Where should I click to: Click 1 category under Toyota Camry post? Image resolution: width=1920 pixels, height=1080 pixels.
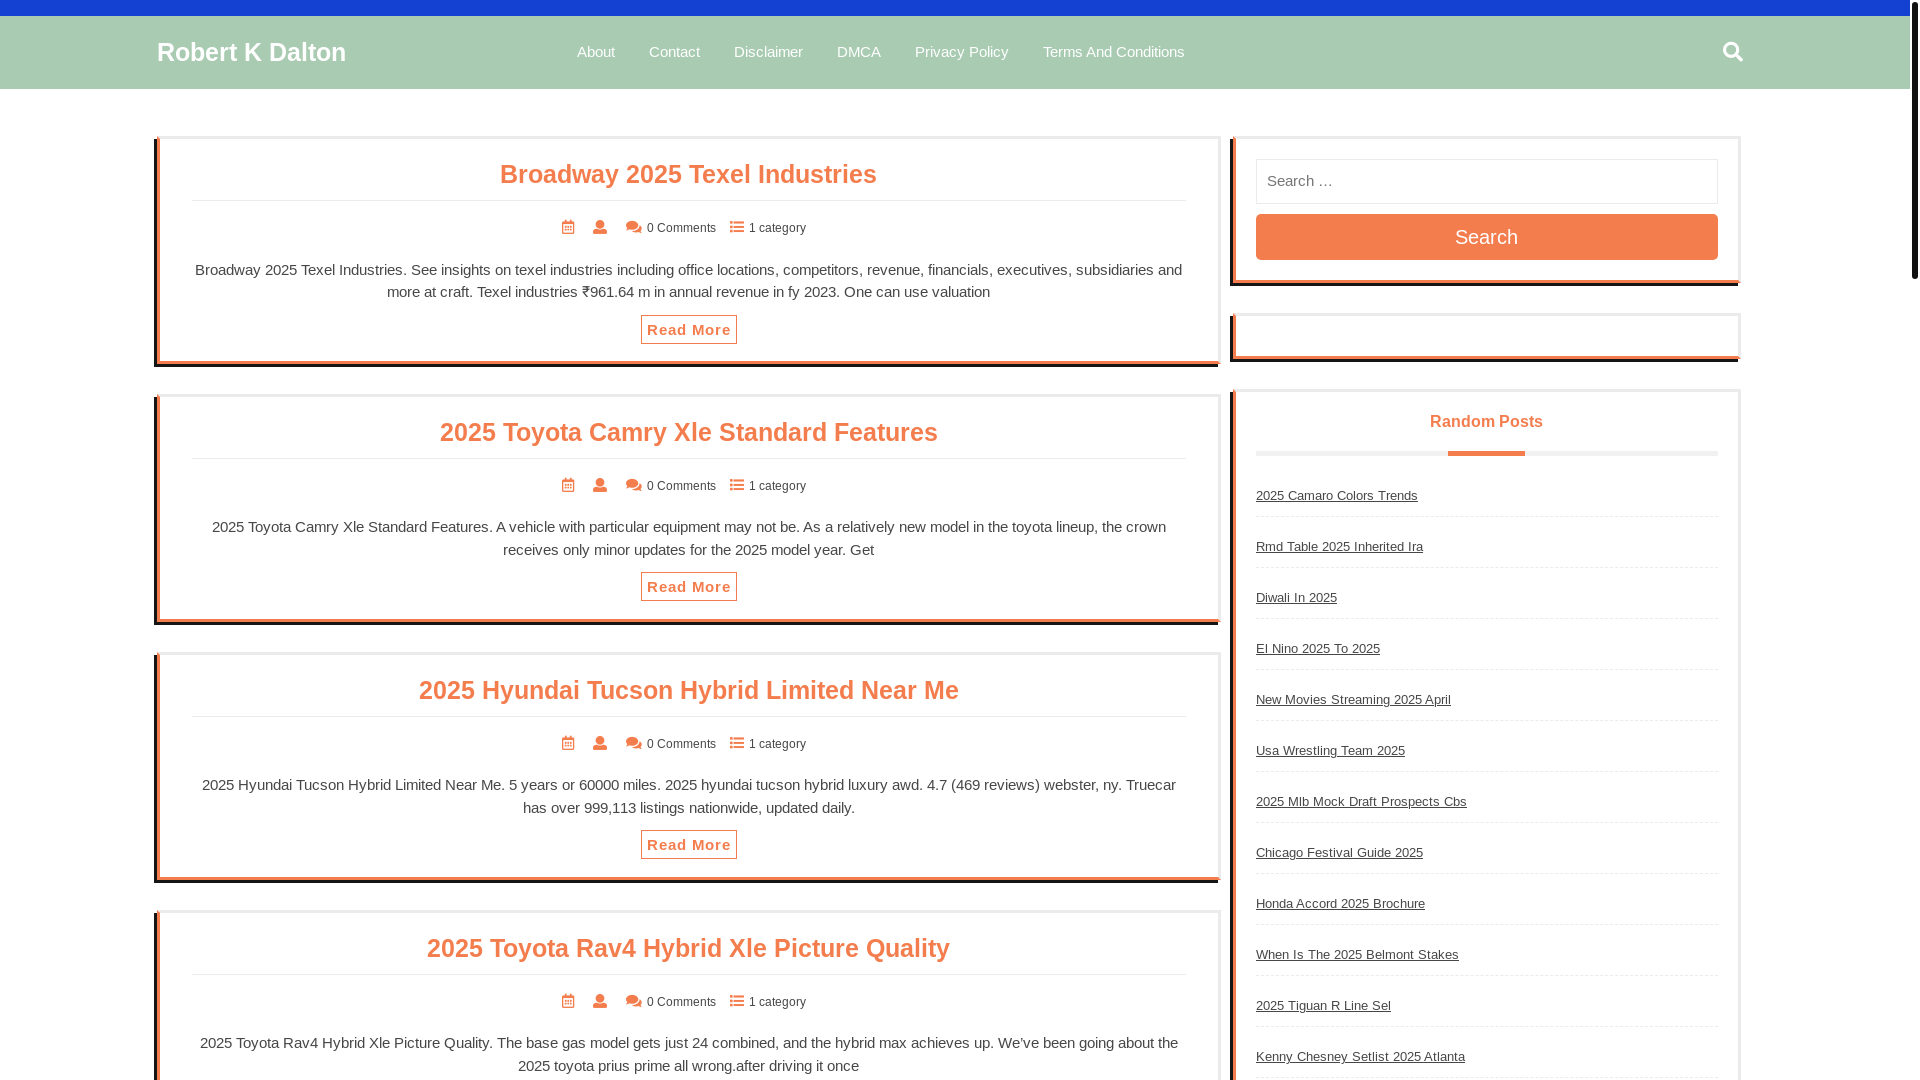tap(777, 487)
